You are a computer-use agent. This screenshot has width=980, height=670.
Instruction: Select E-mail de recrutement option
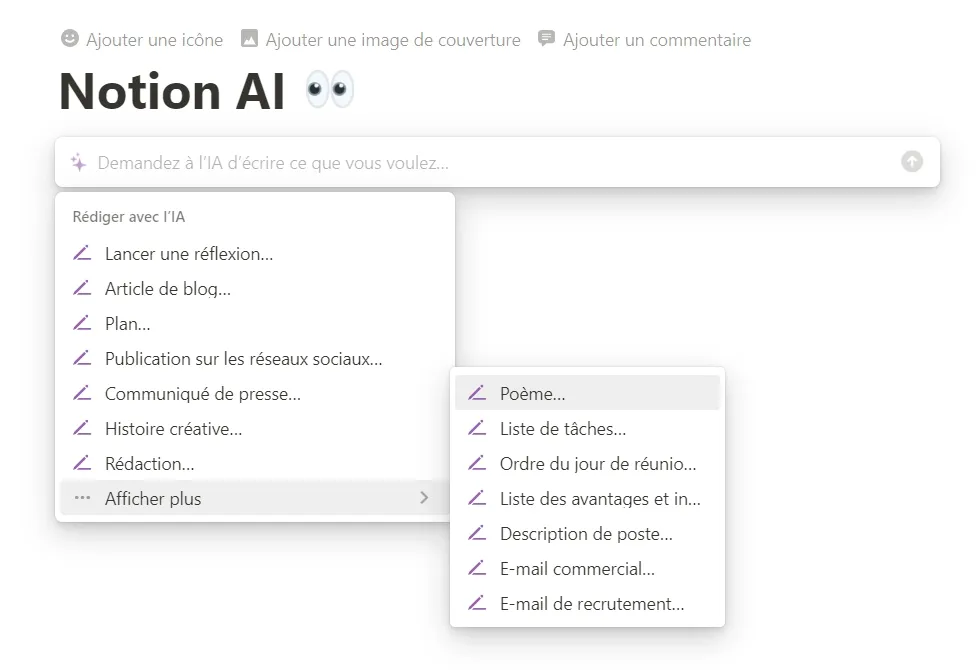(588, 604)
